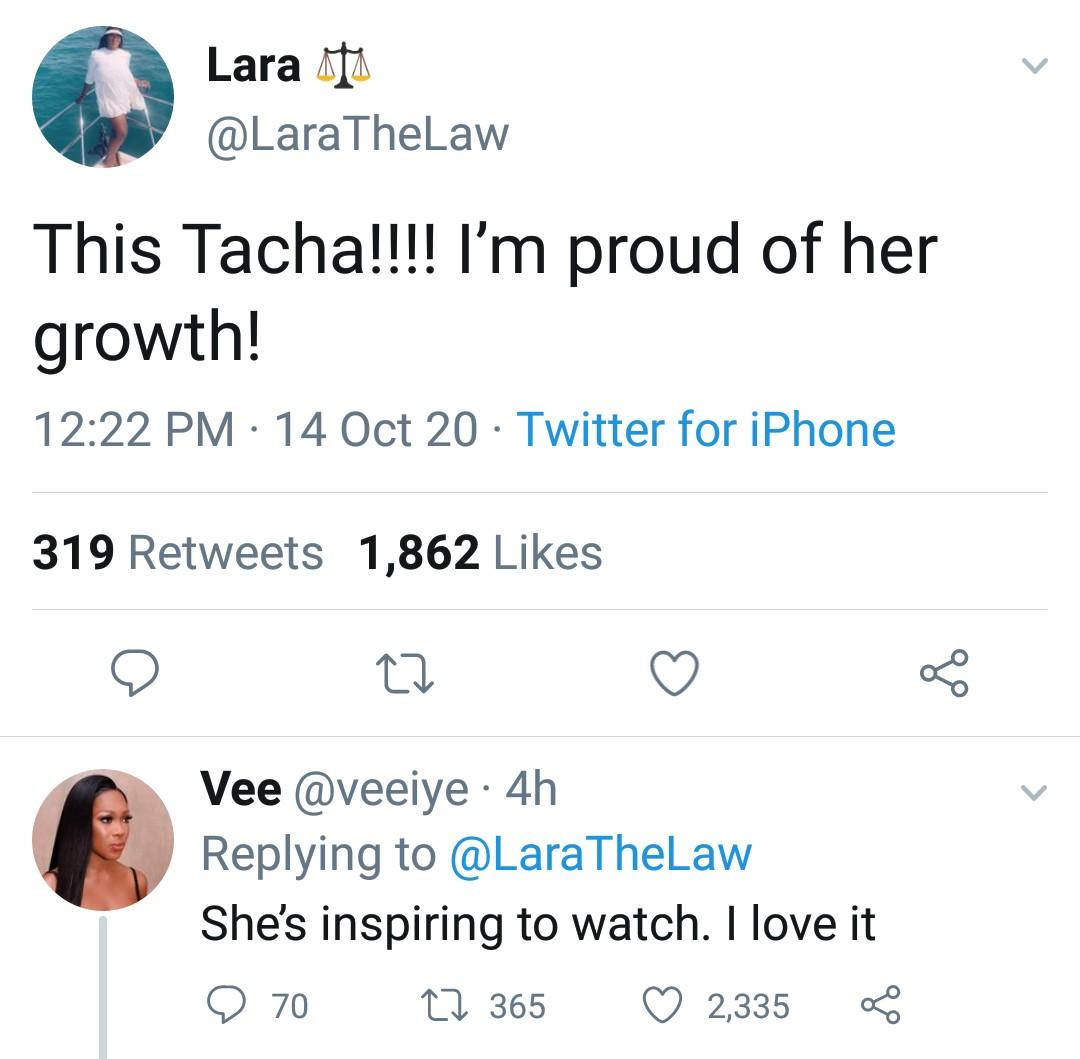1080x1059 pixels.
Task: Select the @LaraTheLaw handle under Lara's name
Action: pos(357,135)
